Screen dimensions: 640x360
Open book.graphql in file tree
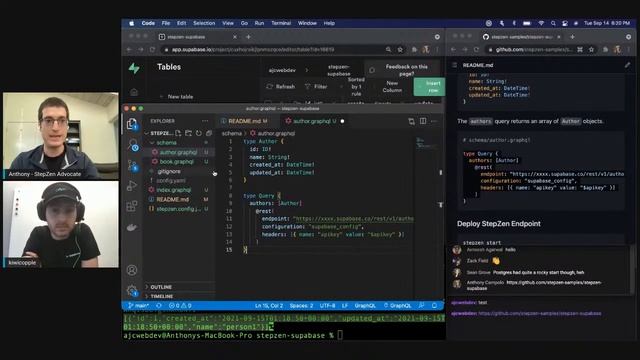(177, 162)
